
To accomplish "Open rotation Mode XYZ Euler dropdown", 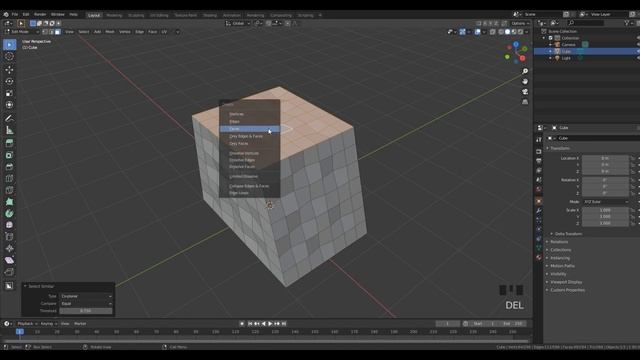I will coord(606,202).
